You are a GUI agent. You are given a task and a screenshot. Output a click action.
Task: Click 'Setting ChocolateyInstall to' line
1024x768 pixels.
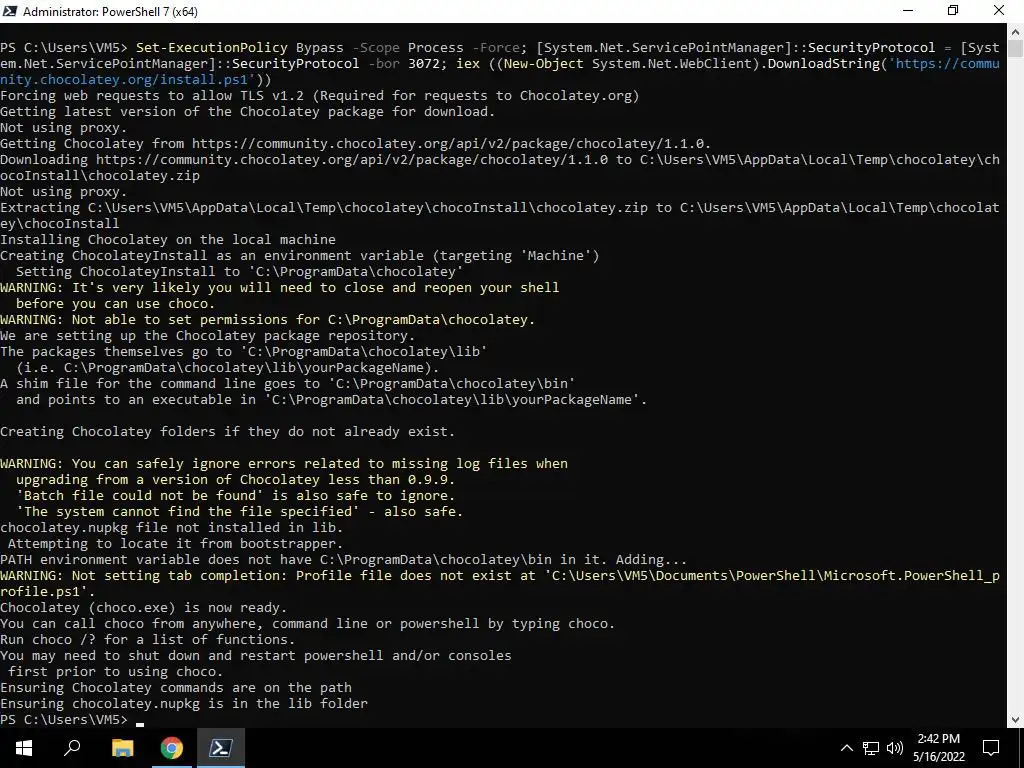(x=240, y=272)
